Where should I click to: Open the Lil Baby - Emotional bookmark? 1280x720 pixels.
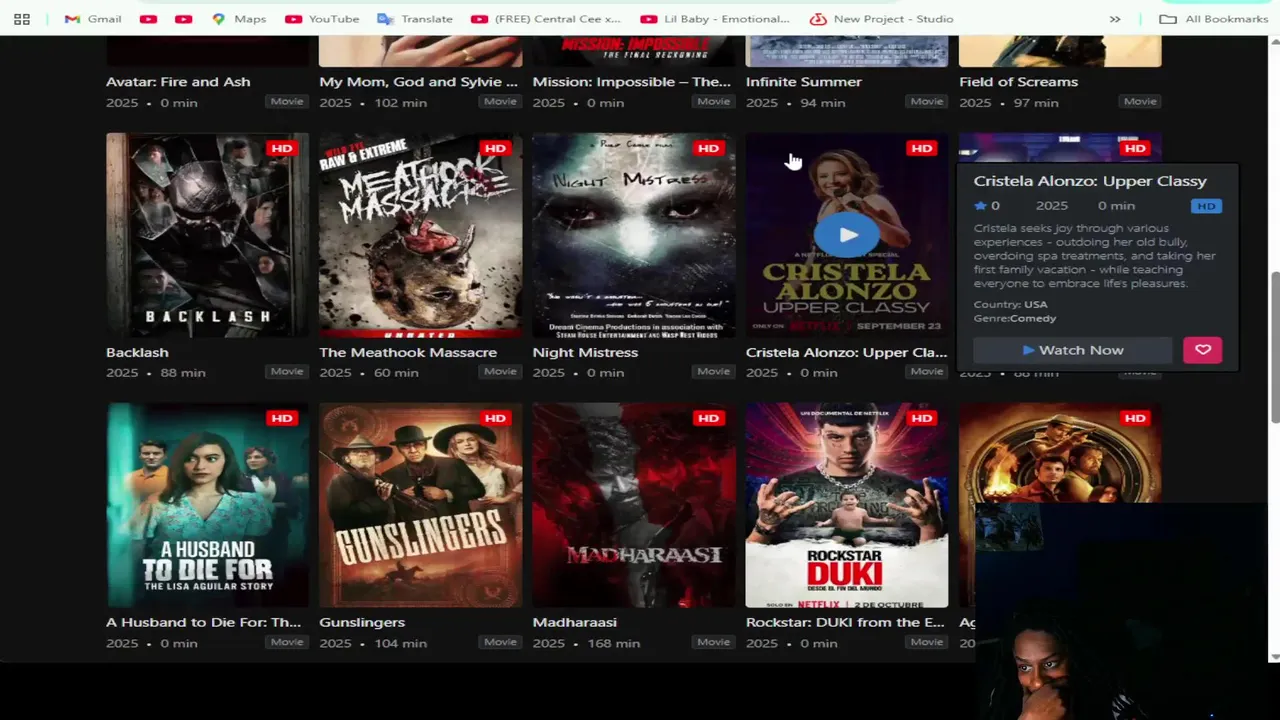[x=715, y=19]
